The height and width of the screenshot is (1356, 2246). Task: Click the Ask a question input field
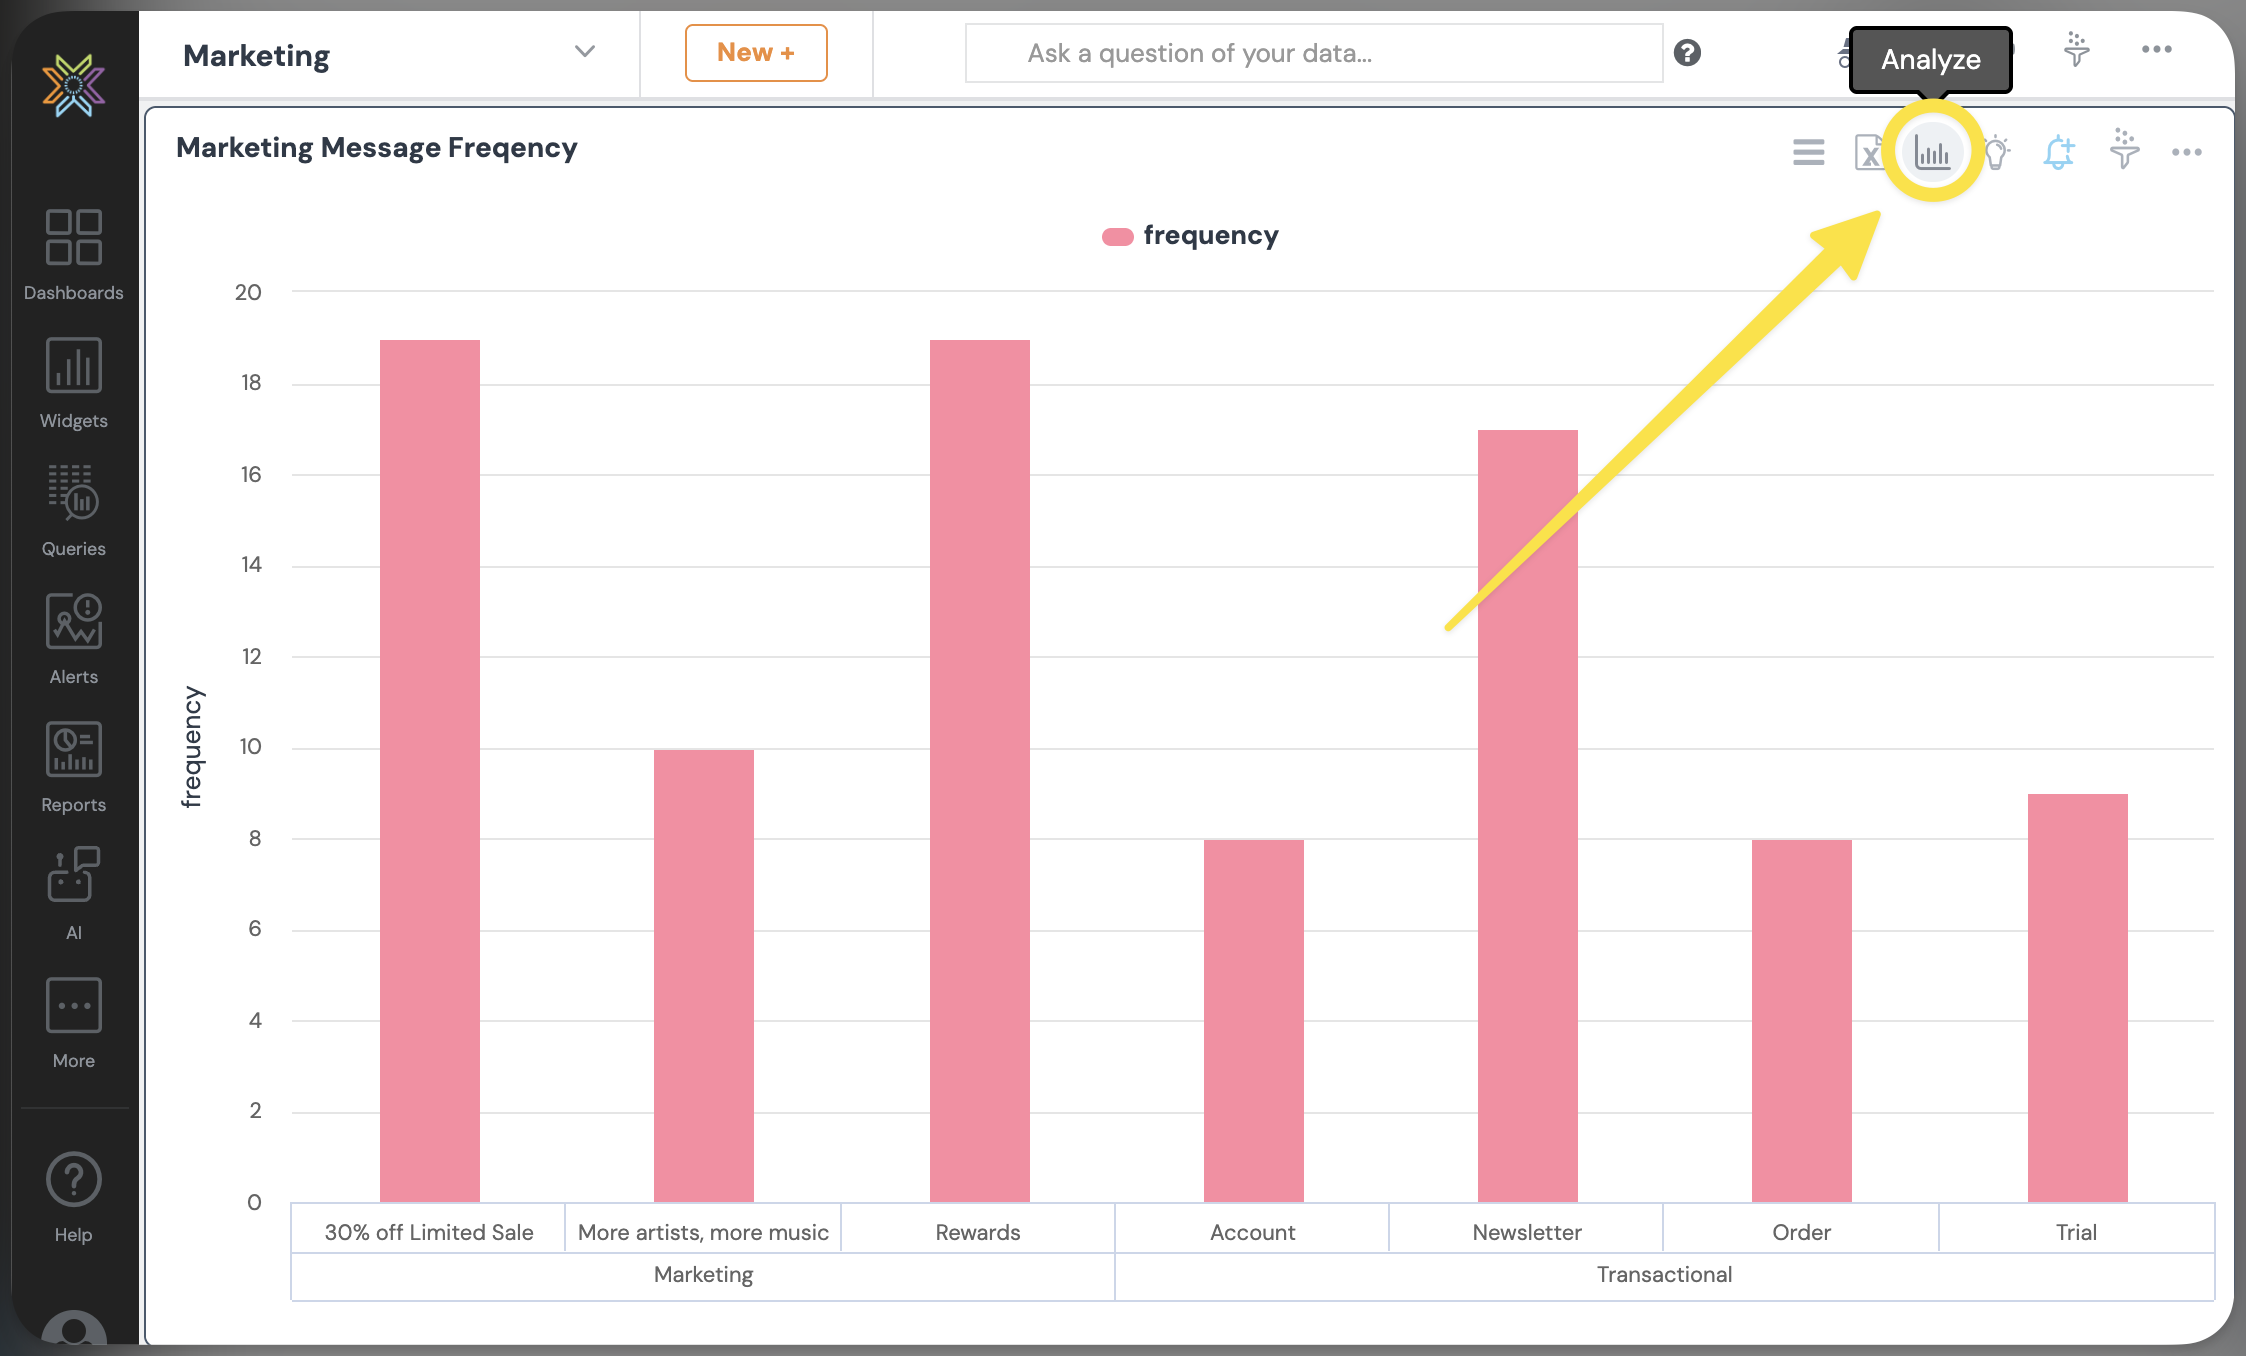point(1313,53)
